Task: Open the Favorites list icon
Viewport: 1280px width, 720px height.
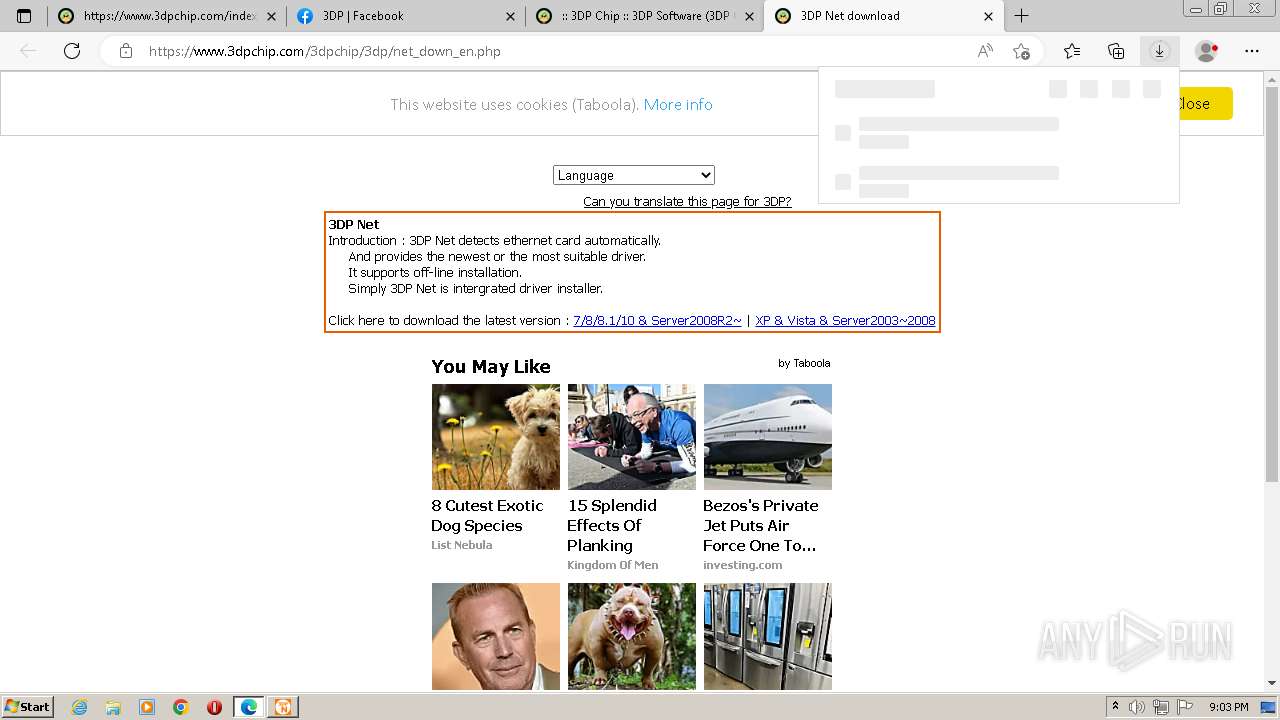Action: (1072, 51)
